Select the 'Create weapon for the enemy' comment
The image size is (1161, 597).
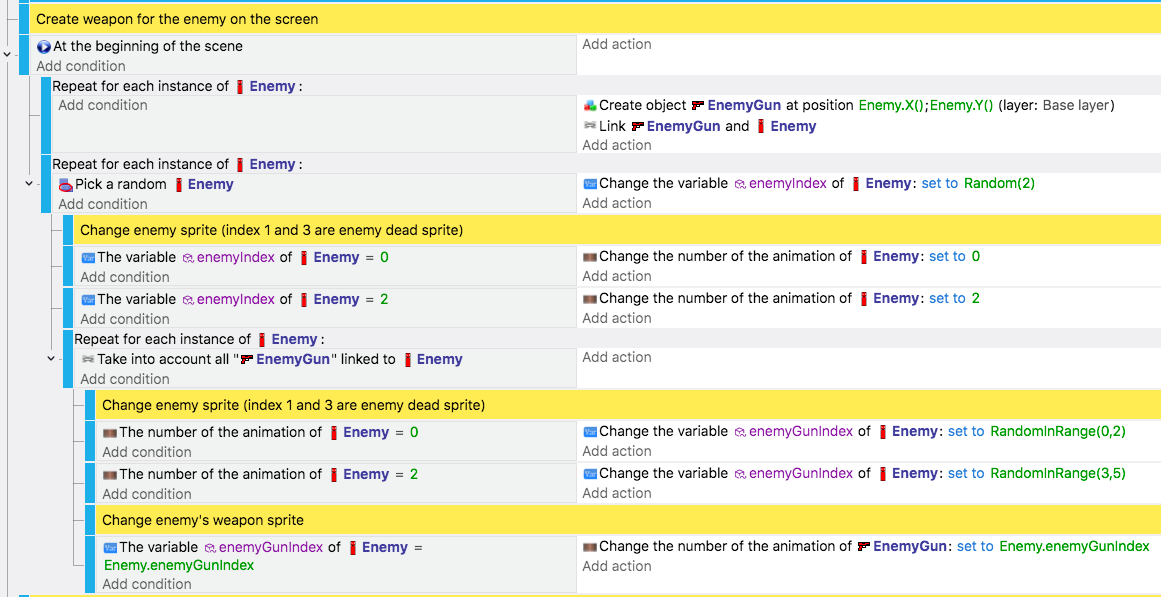pyautogui.click(x=177, y=19)
